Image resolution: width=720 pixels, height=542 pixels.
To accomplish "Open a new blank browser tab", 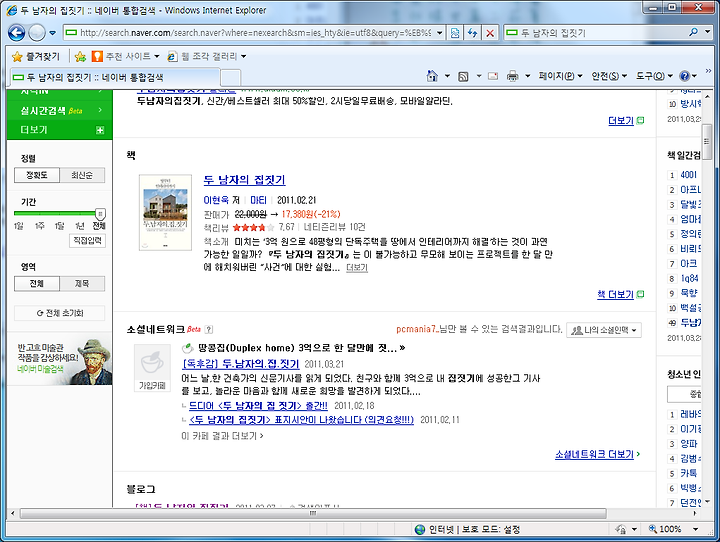I will [x=231, y=78].
